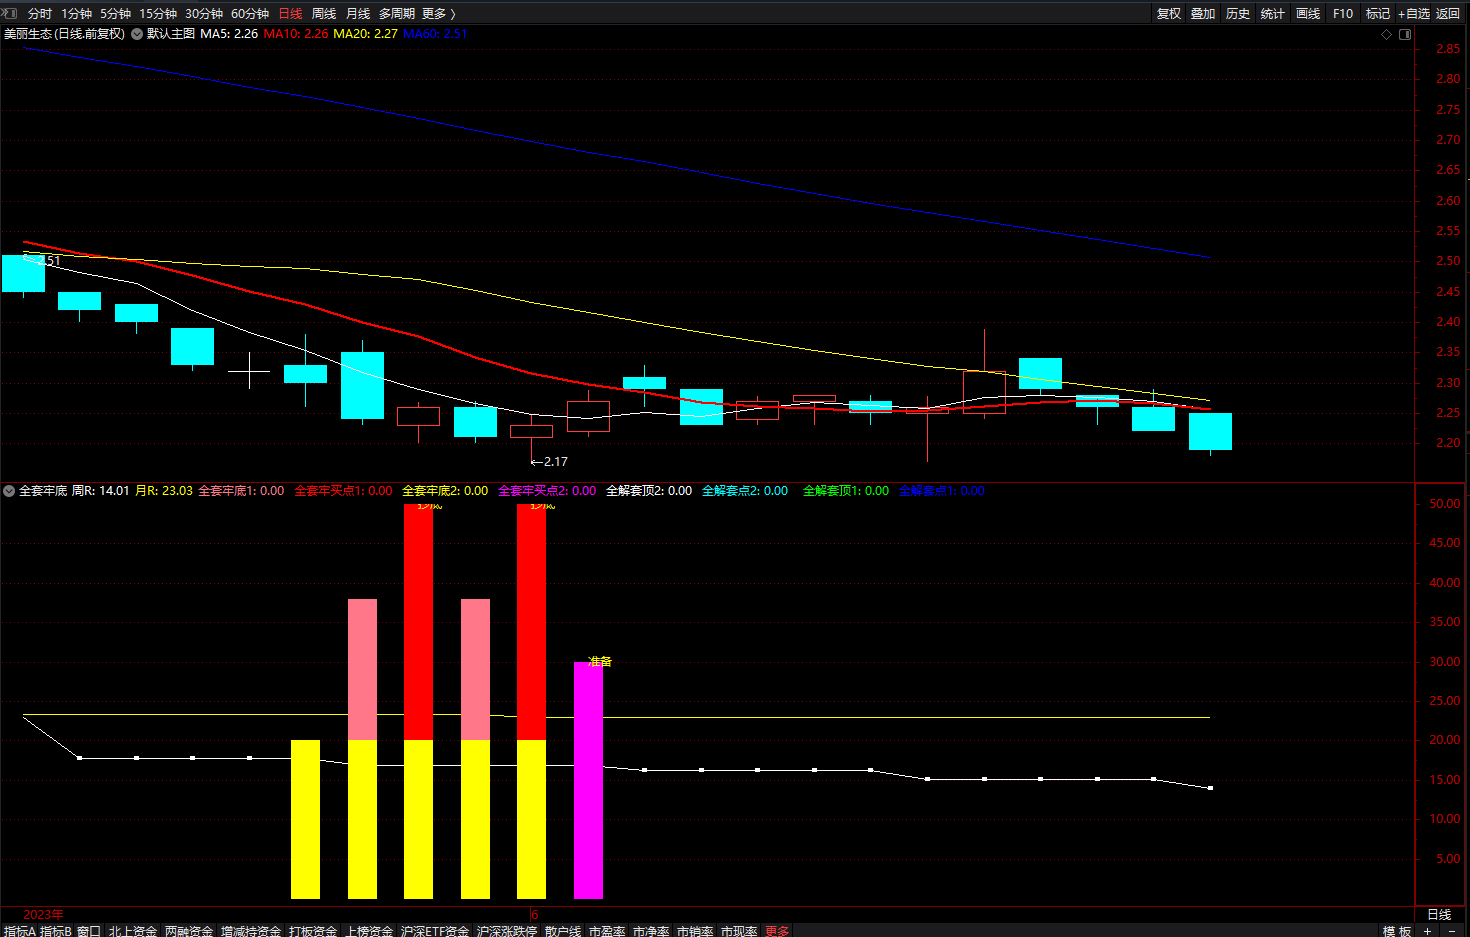The height and width of the screenshot is (937, 1470).
Task: Toggle 复权 price adjustment
Action: pyautogui.click(x=1169, y=13)
